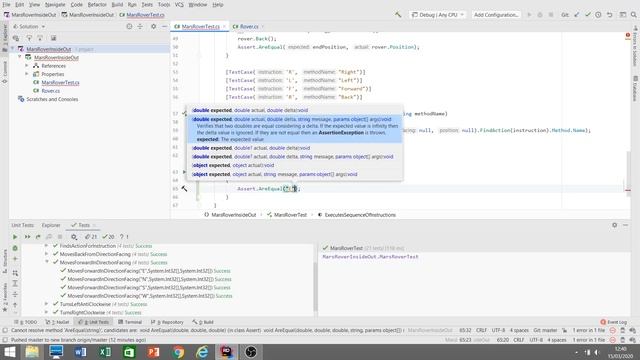Screen dimensions: 640x360
Task: Open the VCS menu
Action: point(179,4)
